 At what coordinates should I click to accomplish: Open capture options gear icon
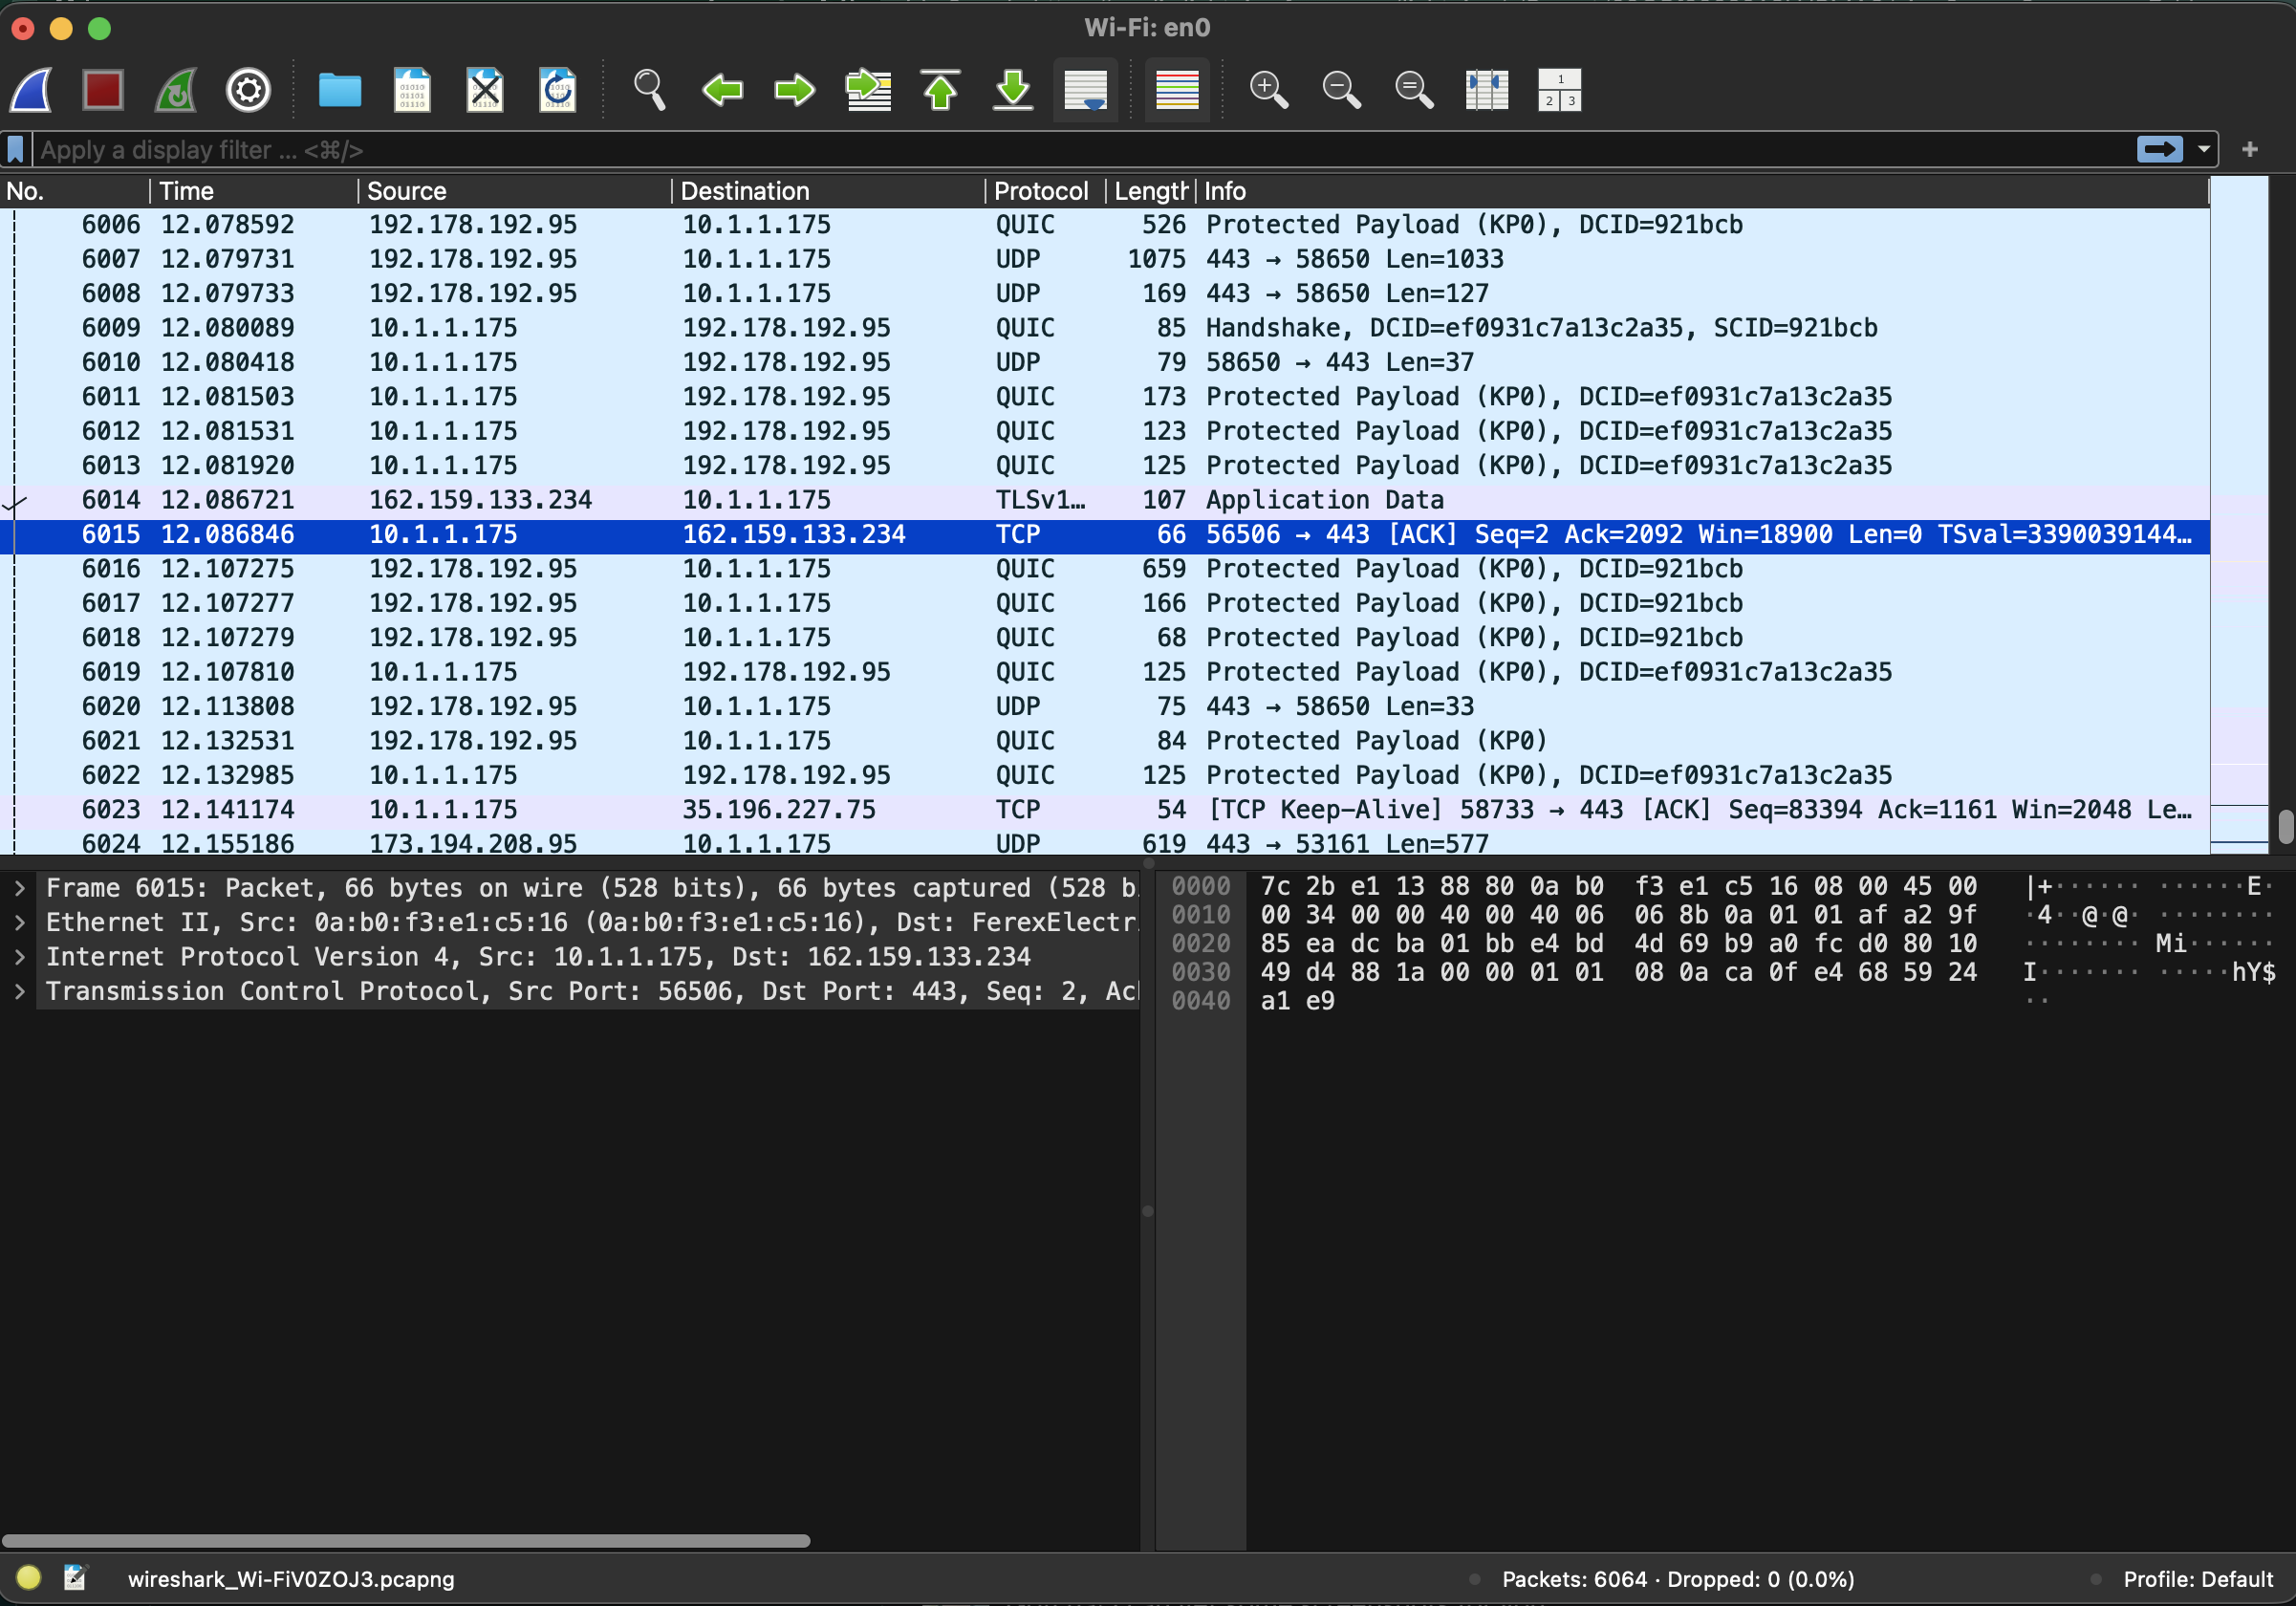(x=248, y=90)
